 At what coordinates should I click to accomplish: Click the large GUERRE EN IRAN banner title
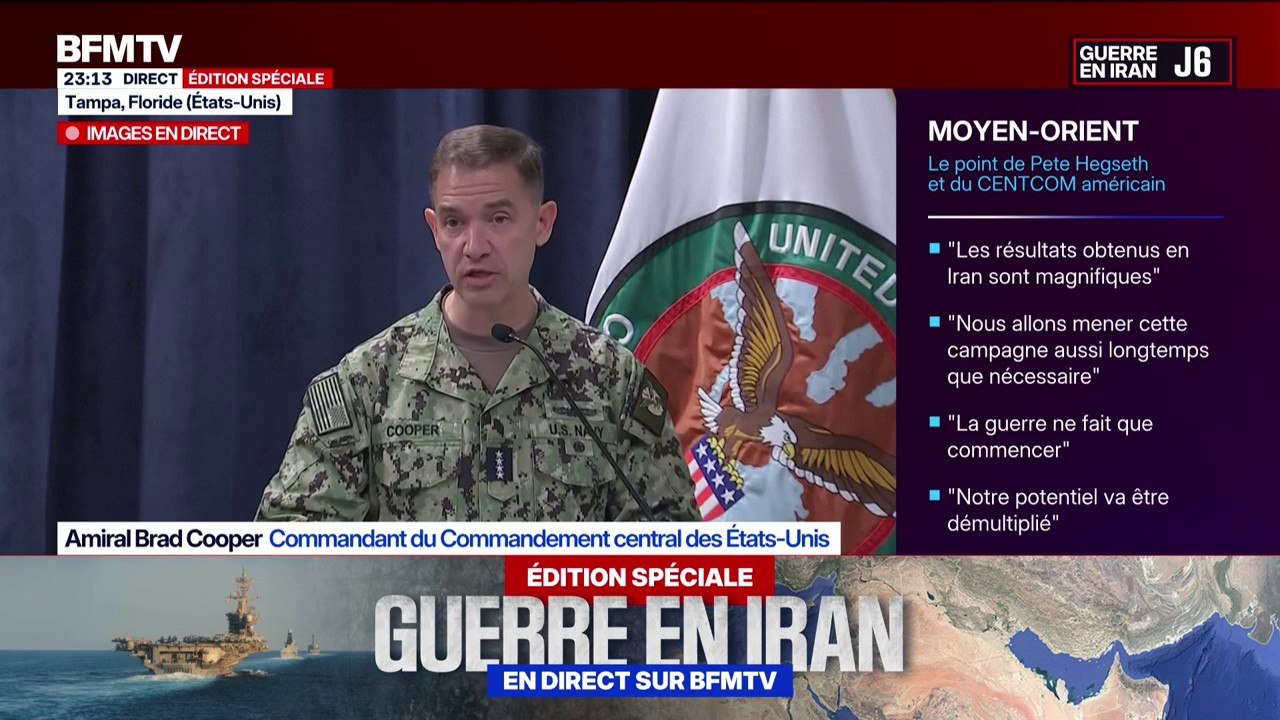[640, 633]
